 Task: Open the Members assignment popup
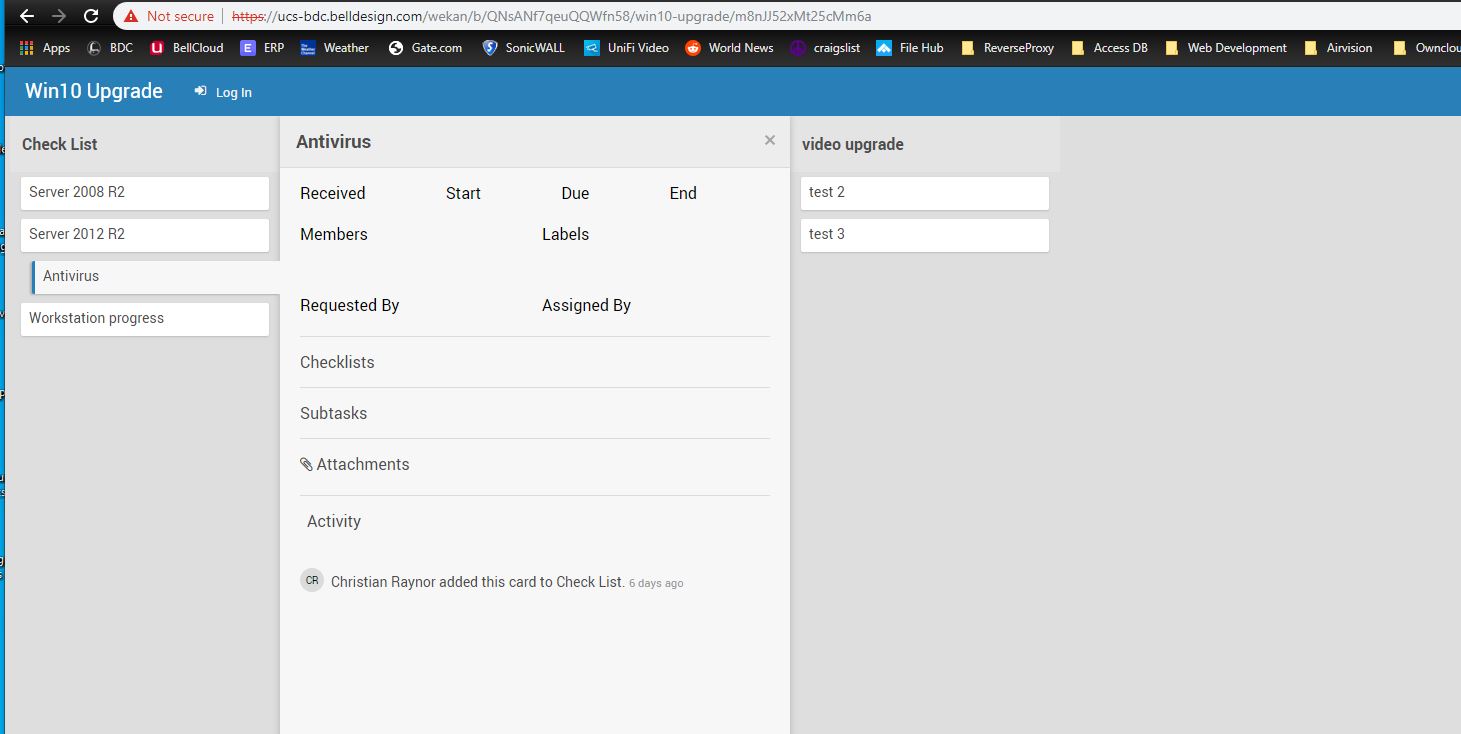333,234
